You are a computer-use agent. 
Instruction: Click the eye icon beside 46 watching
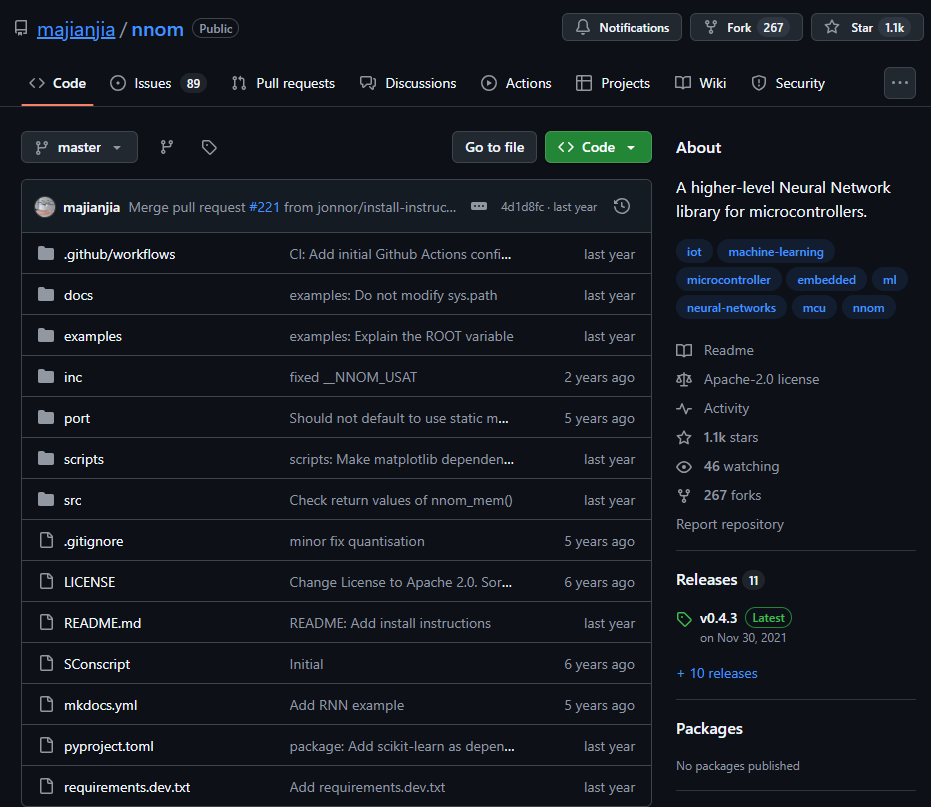[x=684, y=467]
